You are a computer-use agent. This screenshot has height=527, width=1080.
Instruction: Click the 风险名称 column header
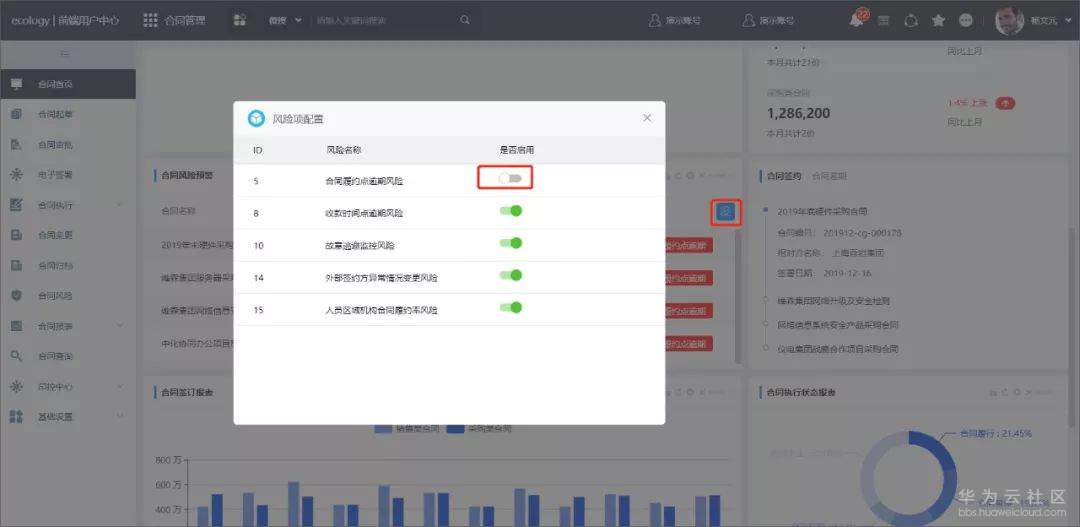coord(344,149)
